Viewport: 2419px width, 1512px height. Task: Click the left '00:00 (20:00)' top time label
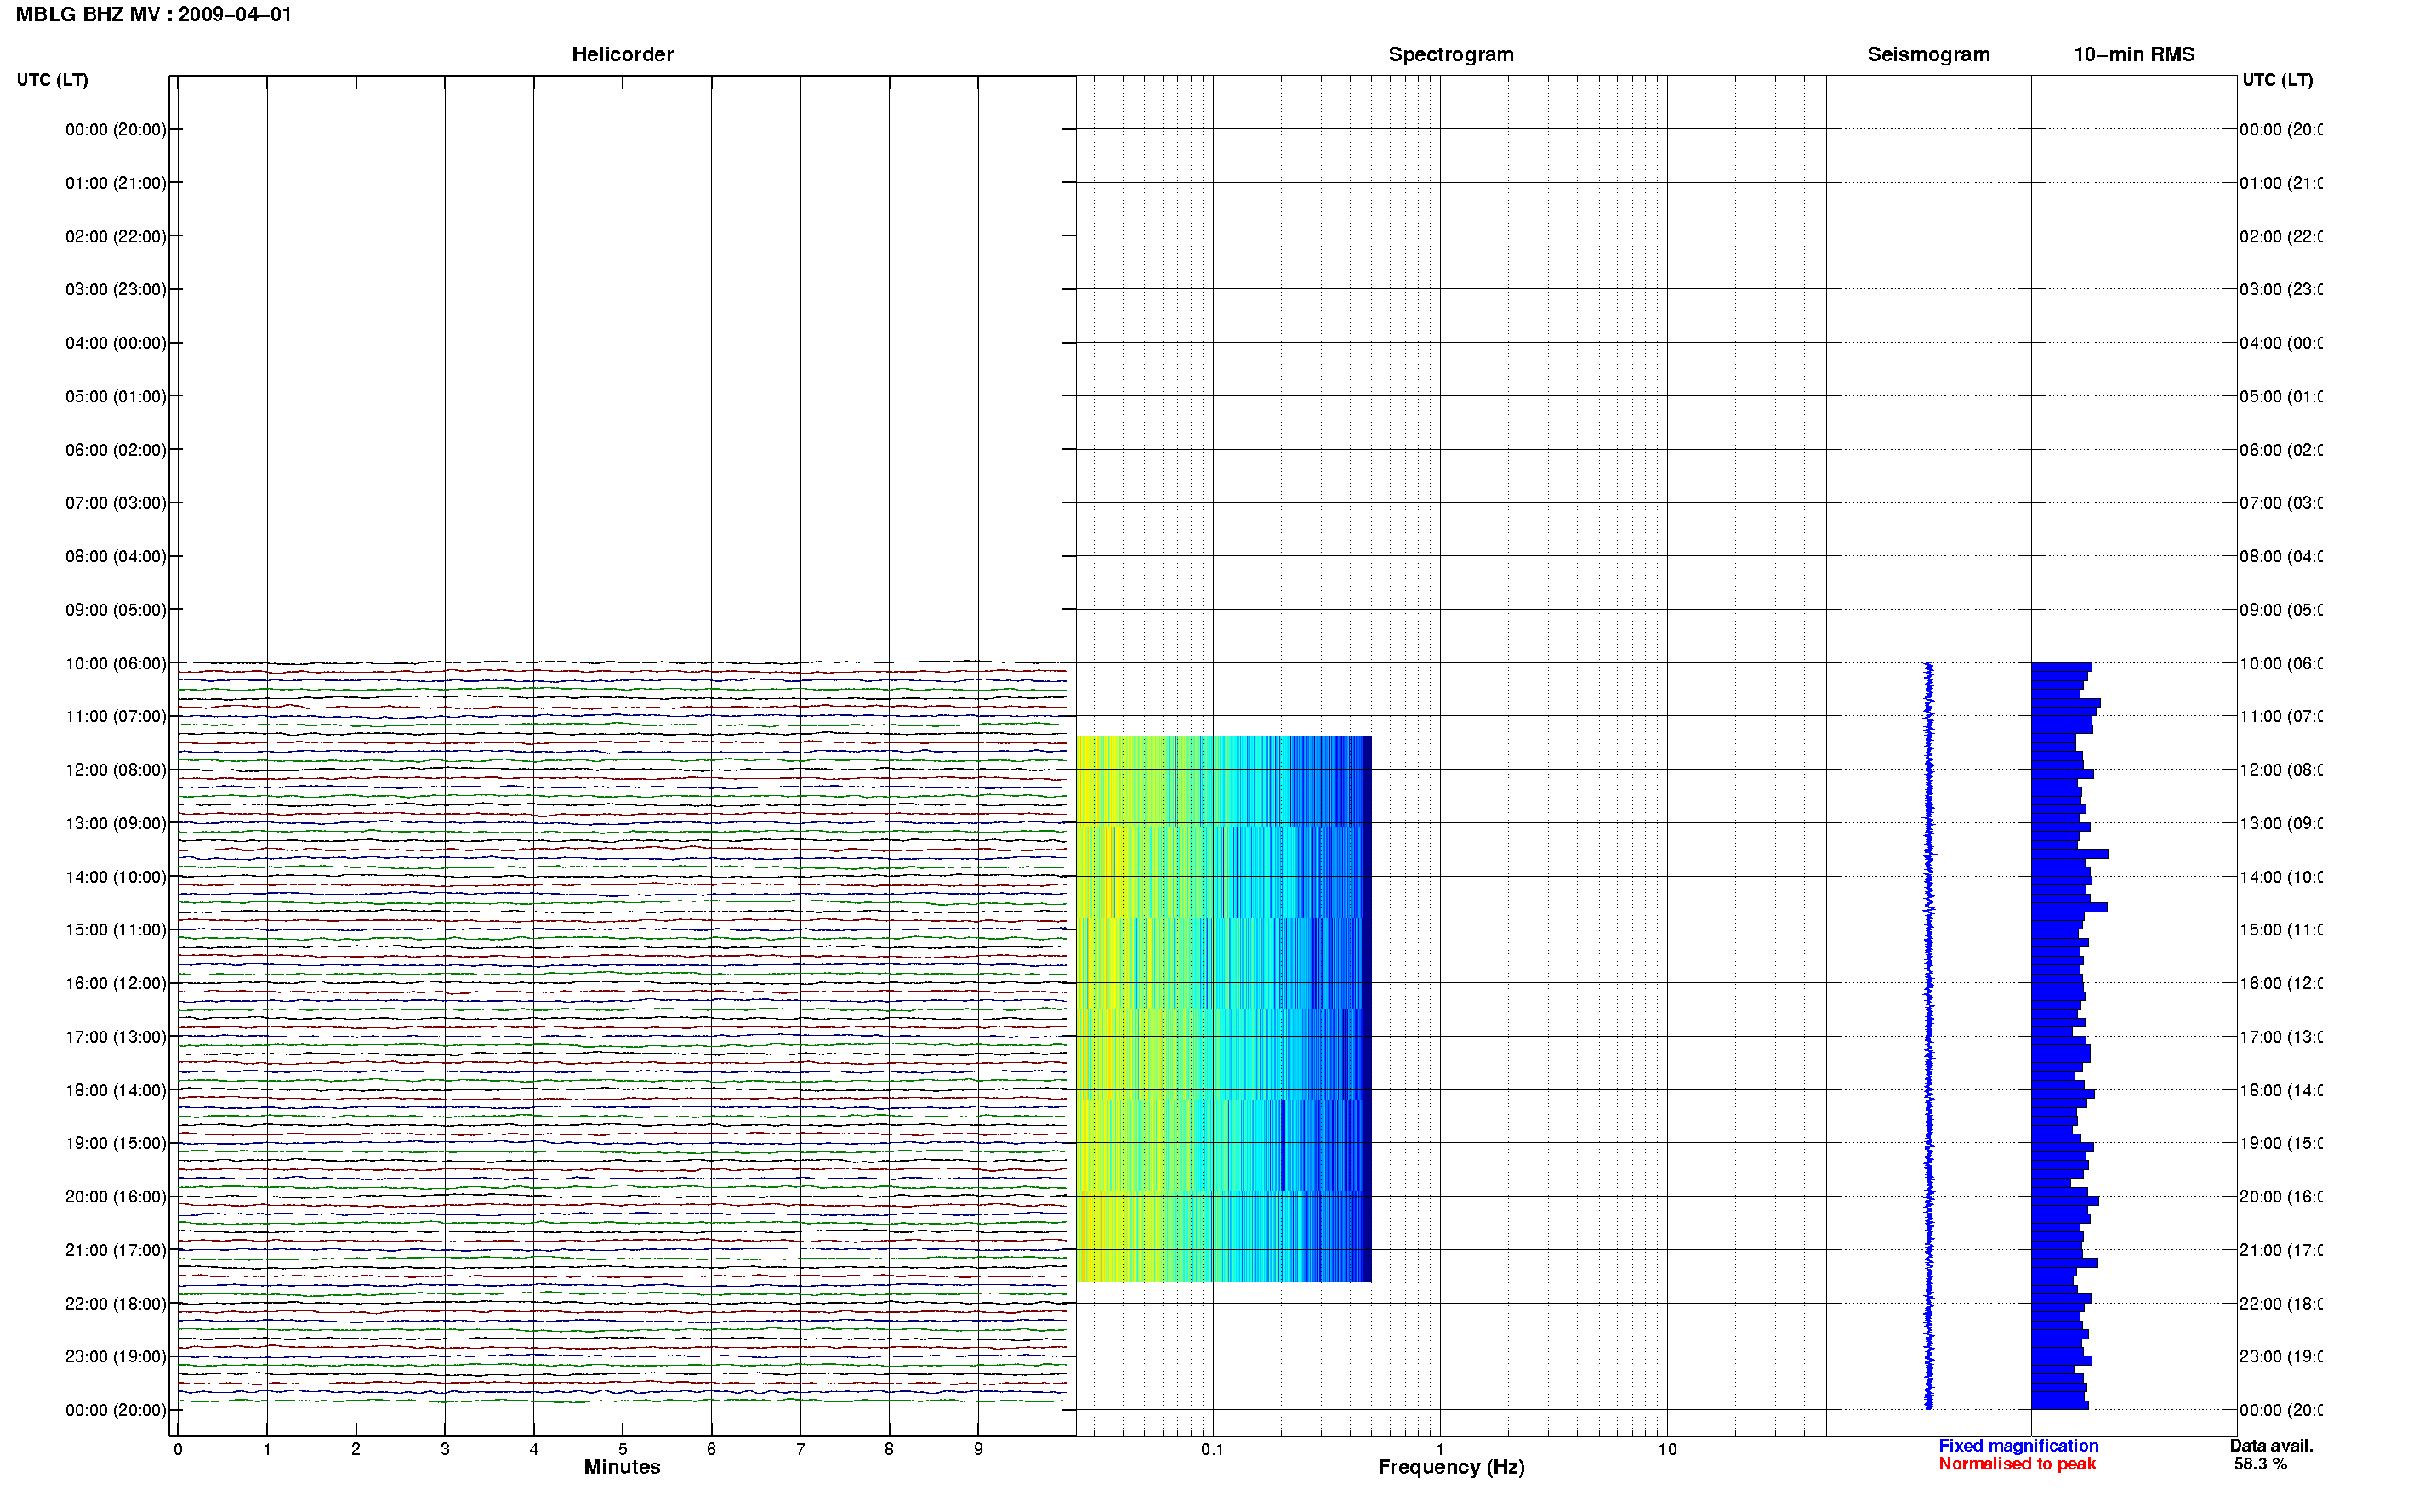click(x=116, y=129)
